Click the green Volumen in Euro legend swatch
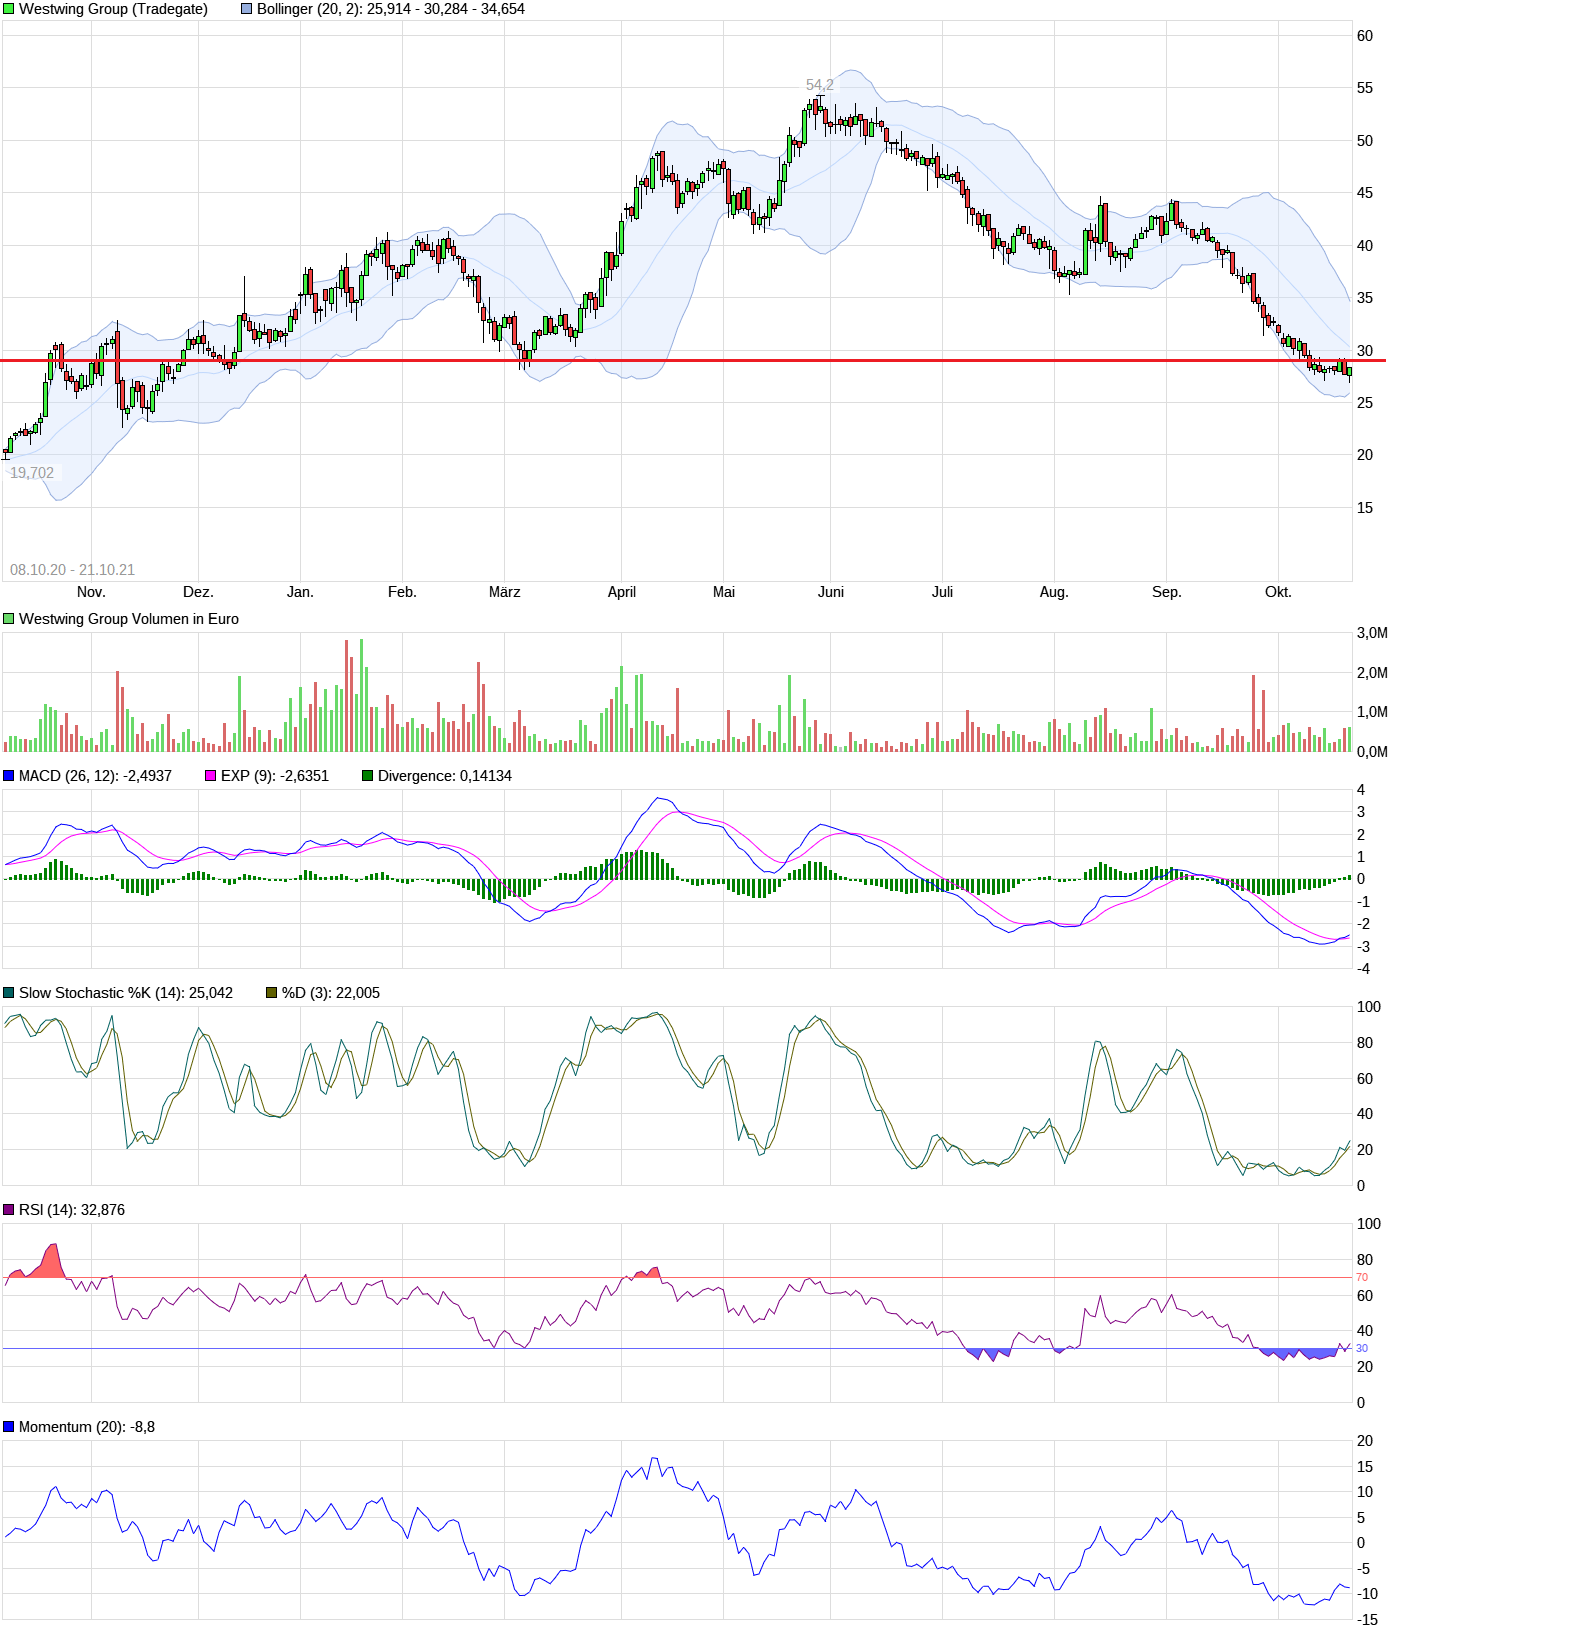The height and width of the screenshot is (1634, 1576). click(x=9, y=619)
